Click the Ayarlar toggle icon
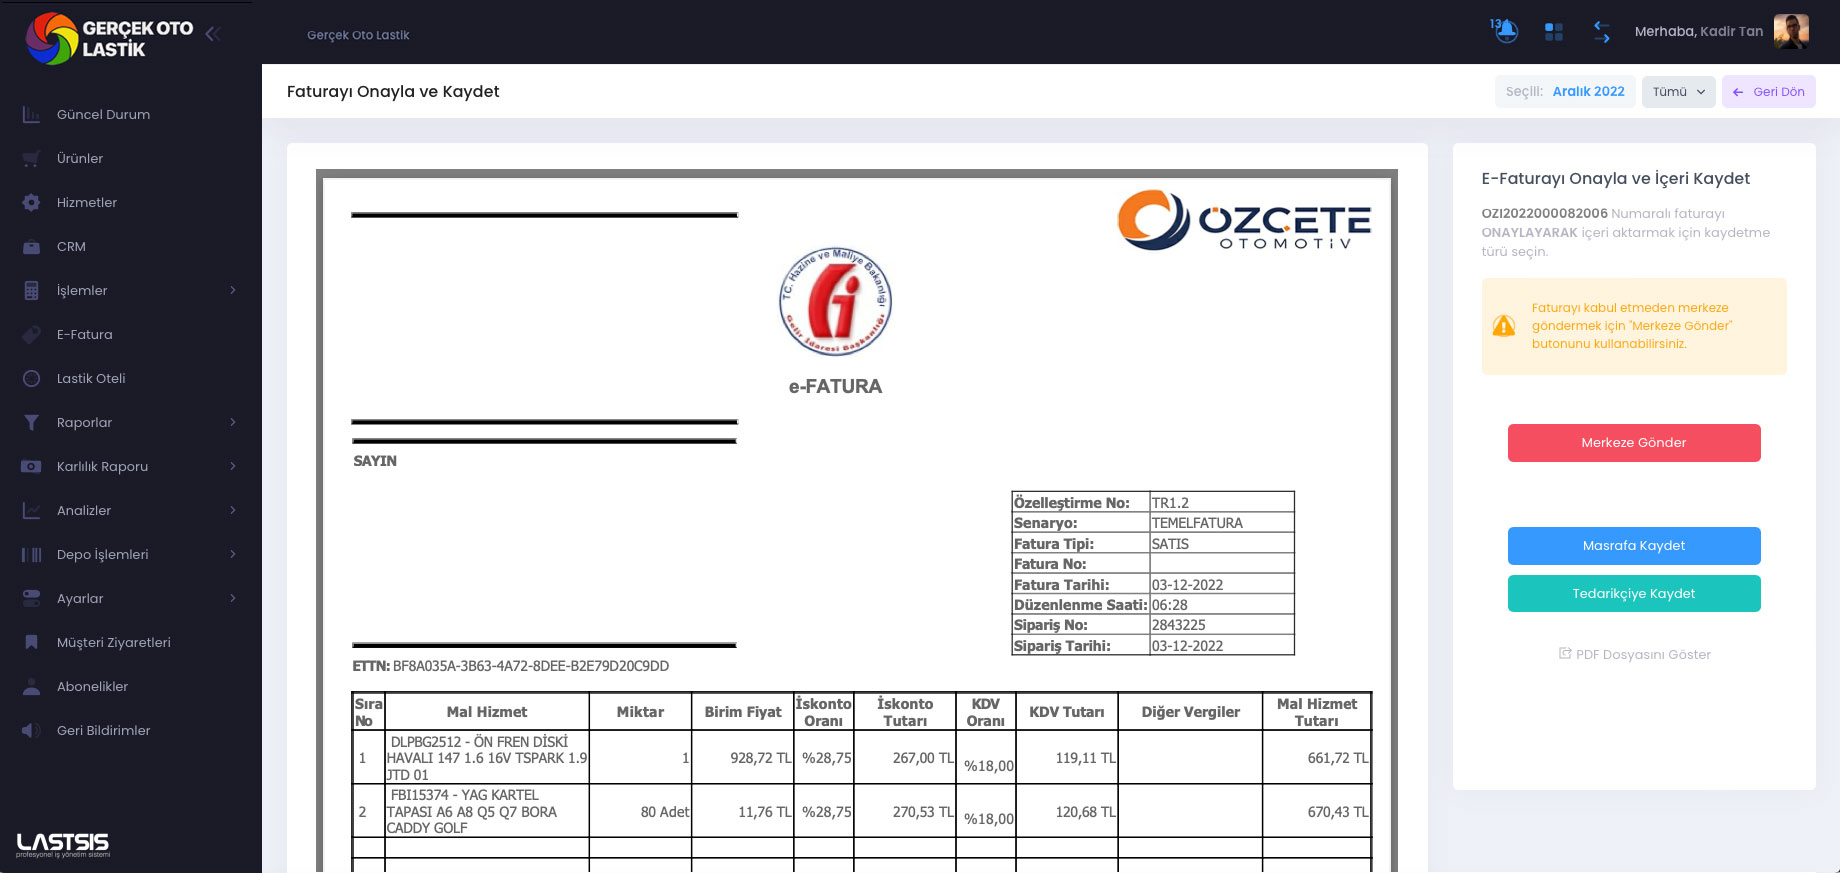1840x873 pixels. coord(31,598)
